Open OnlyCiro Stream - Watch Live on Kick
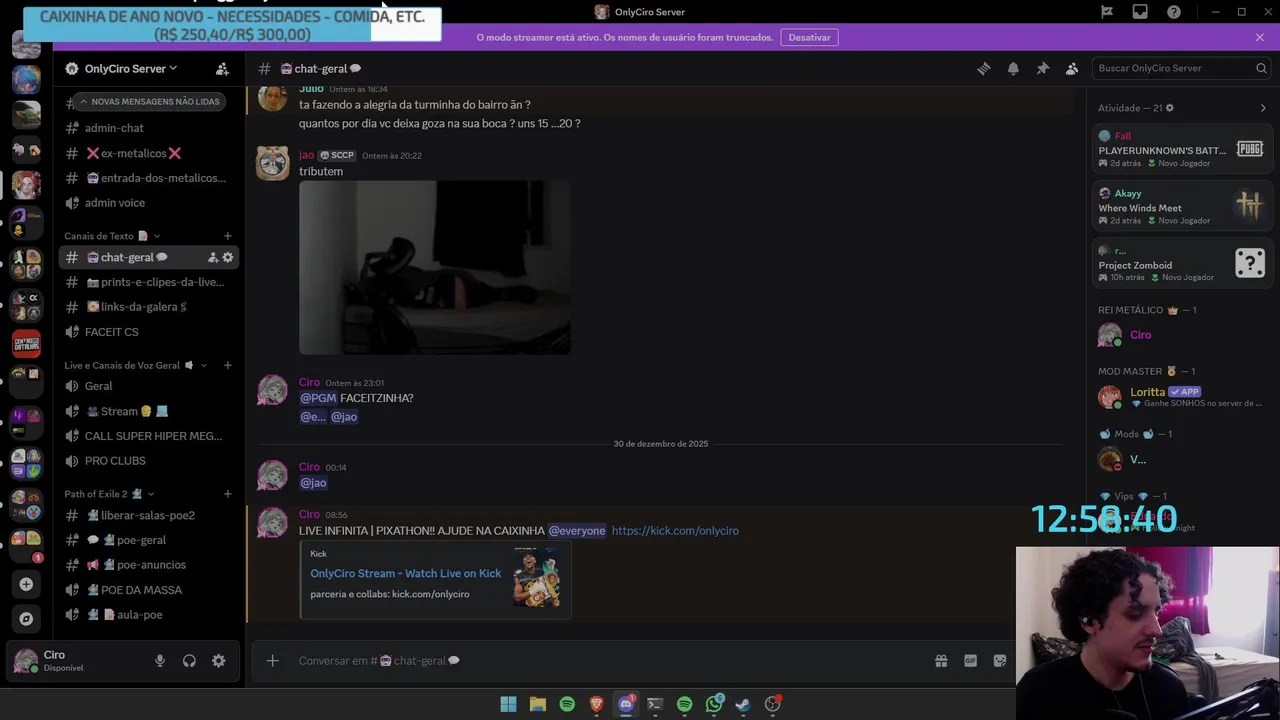The image size is (1280, 720). click(x=405, y=573)
